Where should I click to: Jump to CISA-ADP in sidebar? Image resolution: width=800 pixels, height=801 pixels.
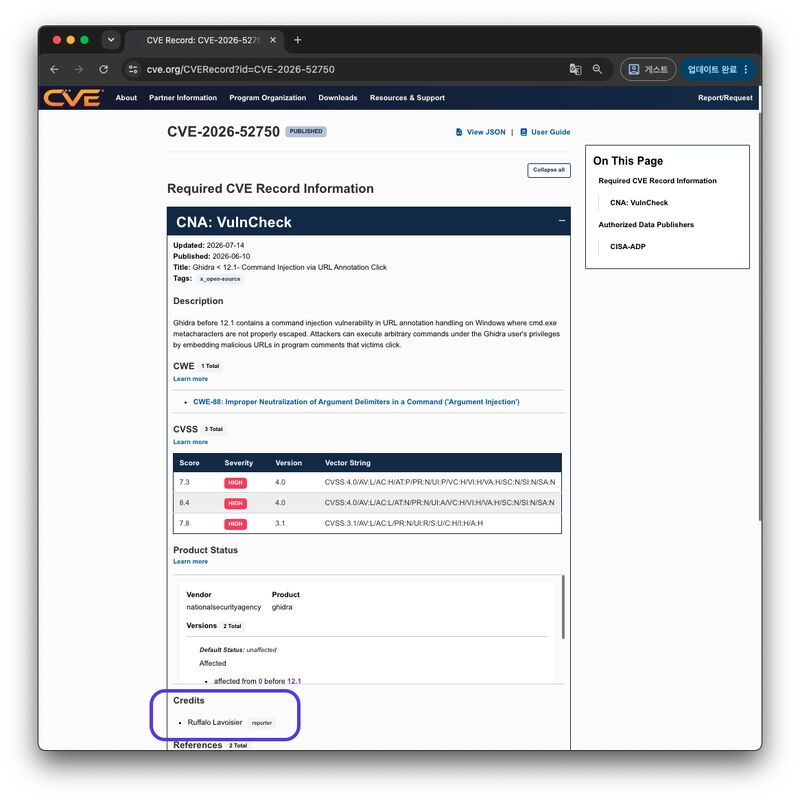pos(628,247)
